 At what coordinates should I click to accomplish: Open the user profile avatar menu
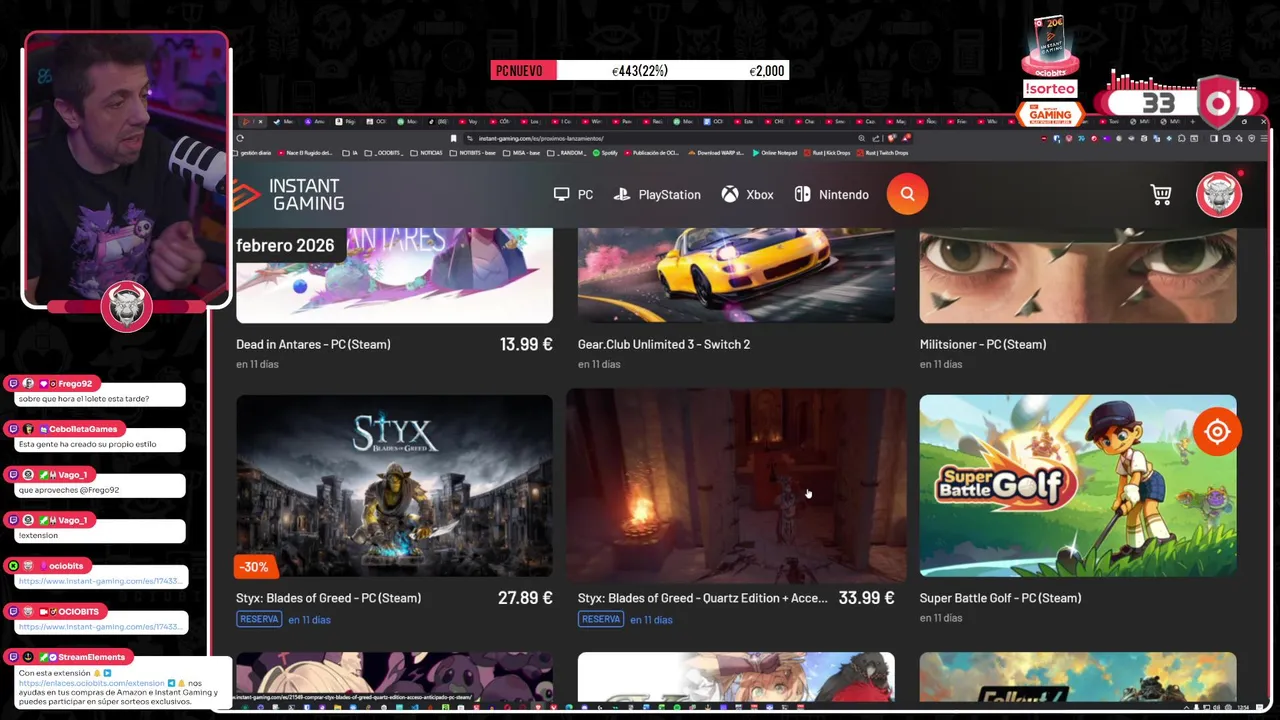pos(1219,194)
